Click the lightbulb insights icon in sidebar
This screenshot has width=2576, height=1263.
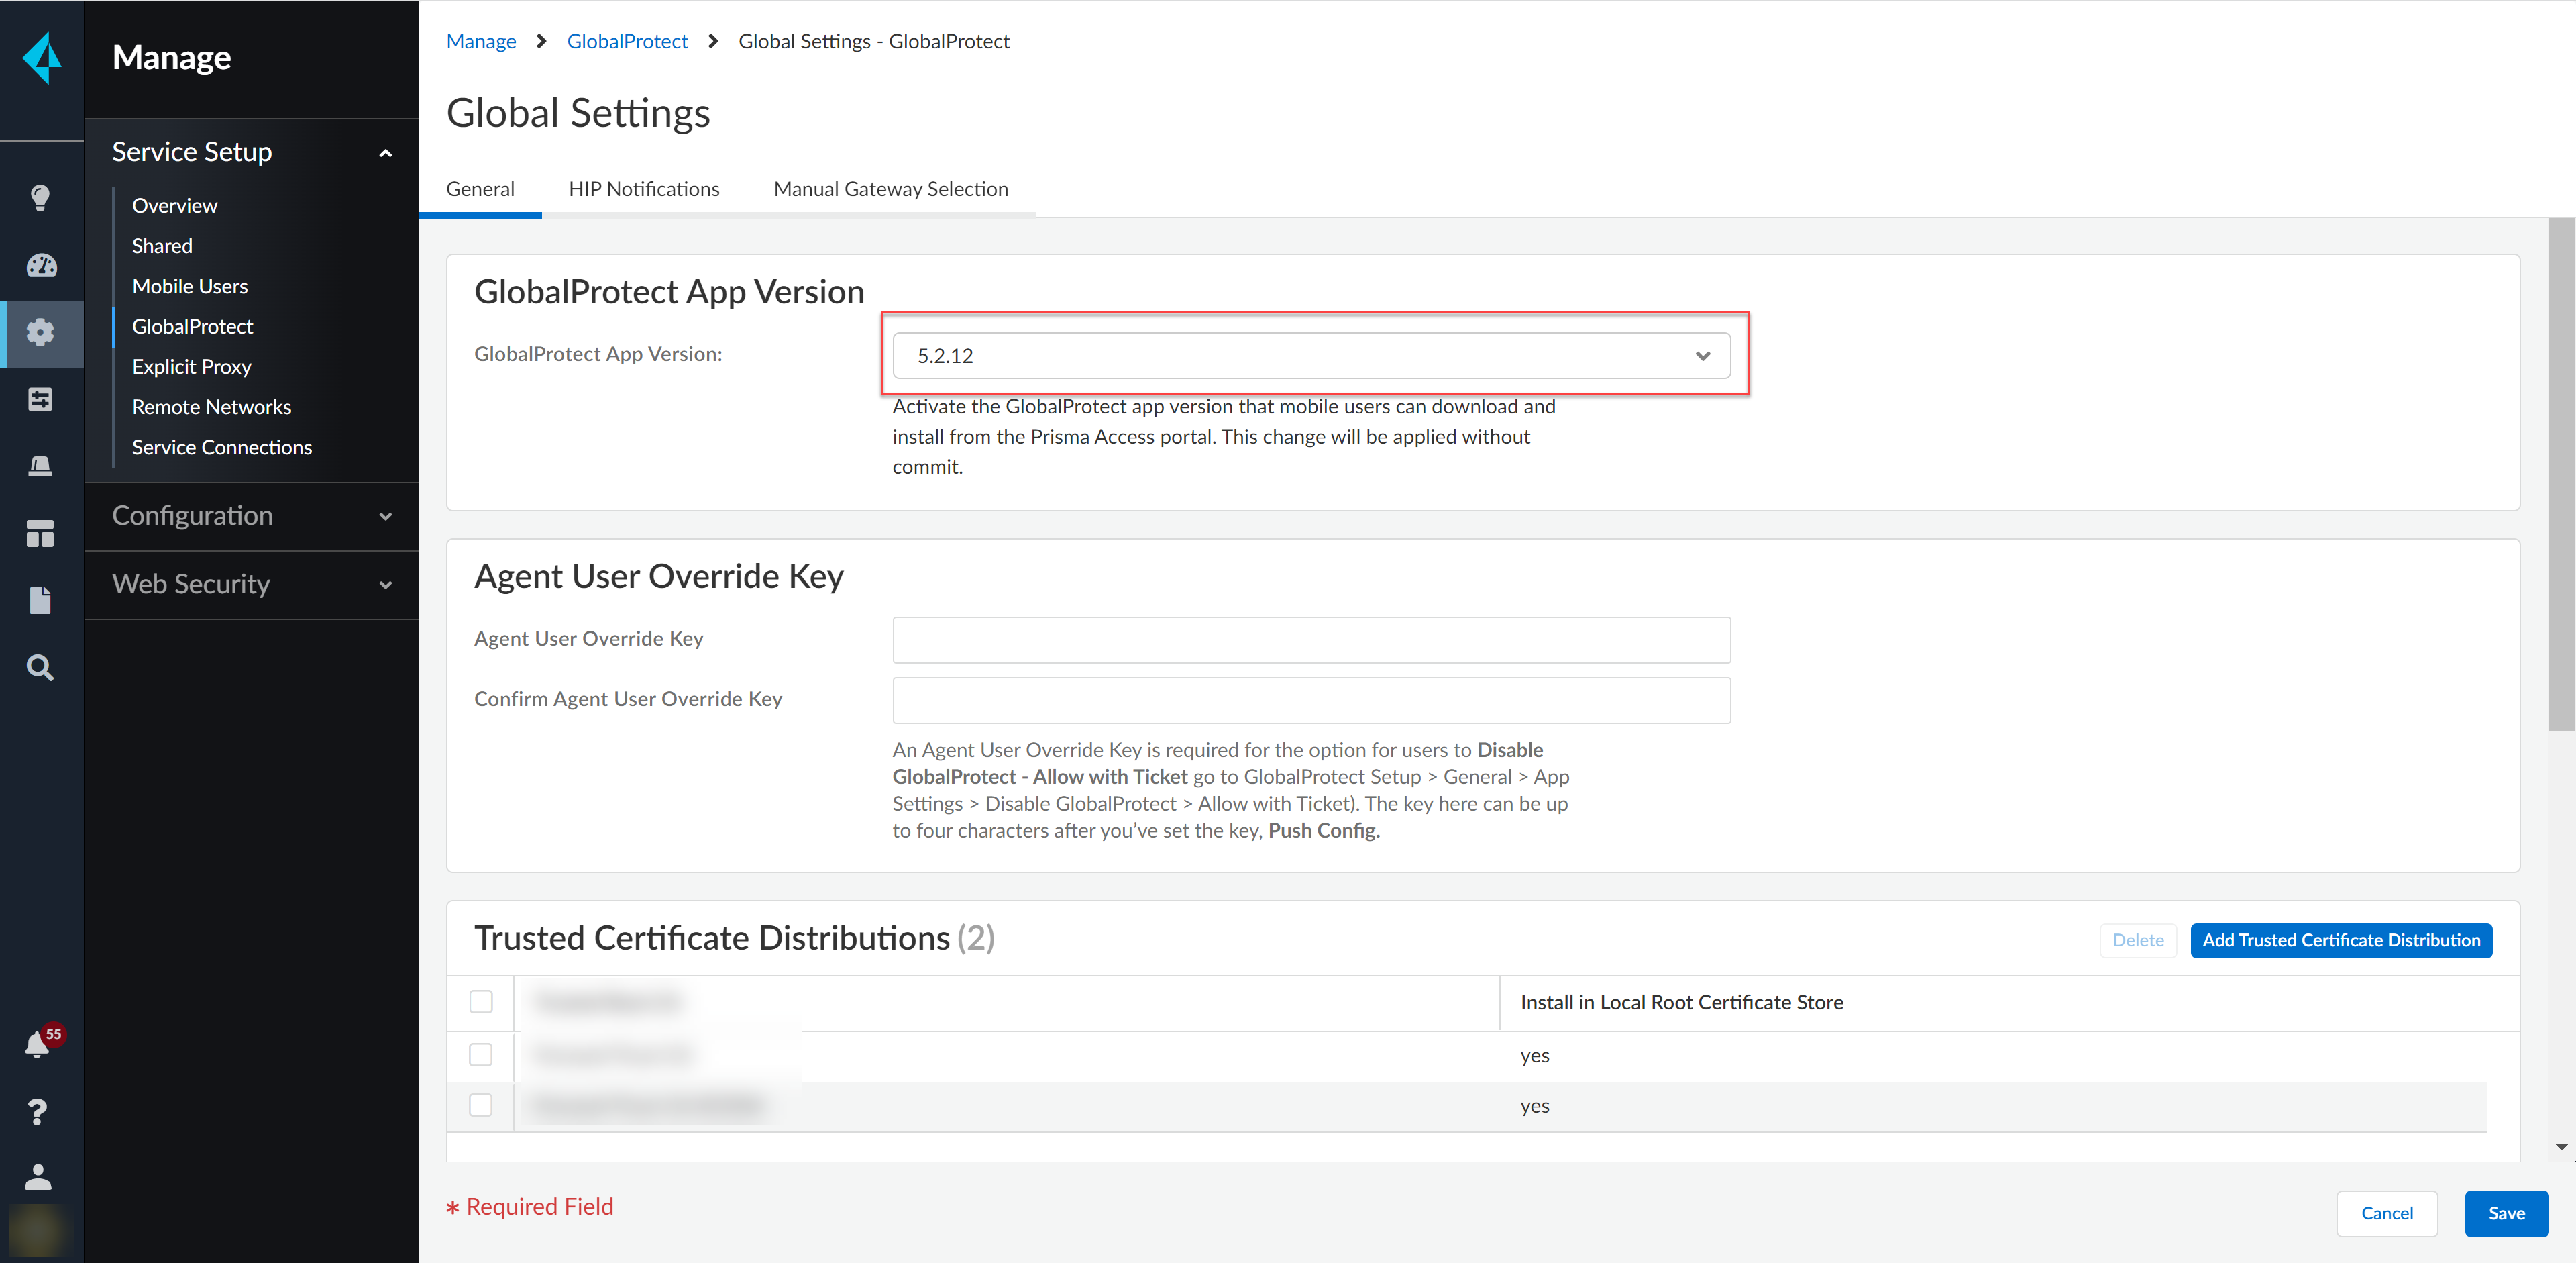pyautogui.click(x=40, y=197)
